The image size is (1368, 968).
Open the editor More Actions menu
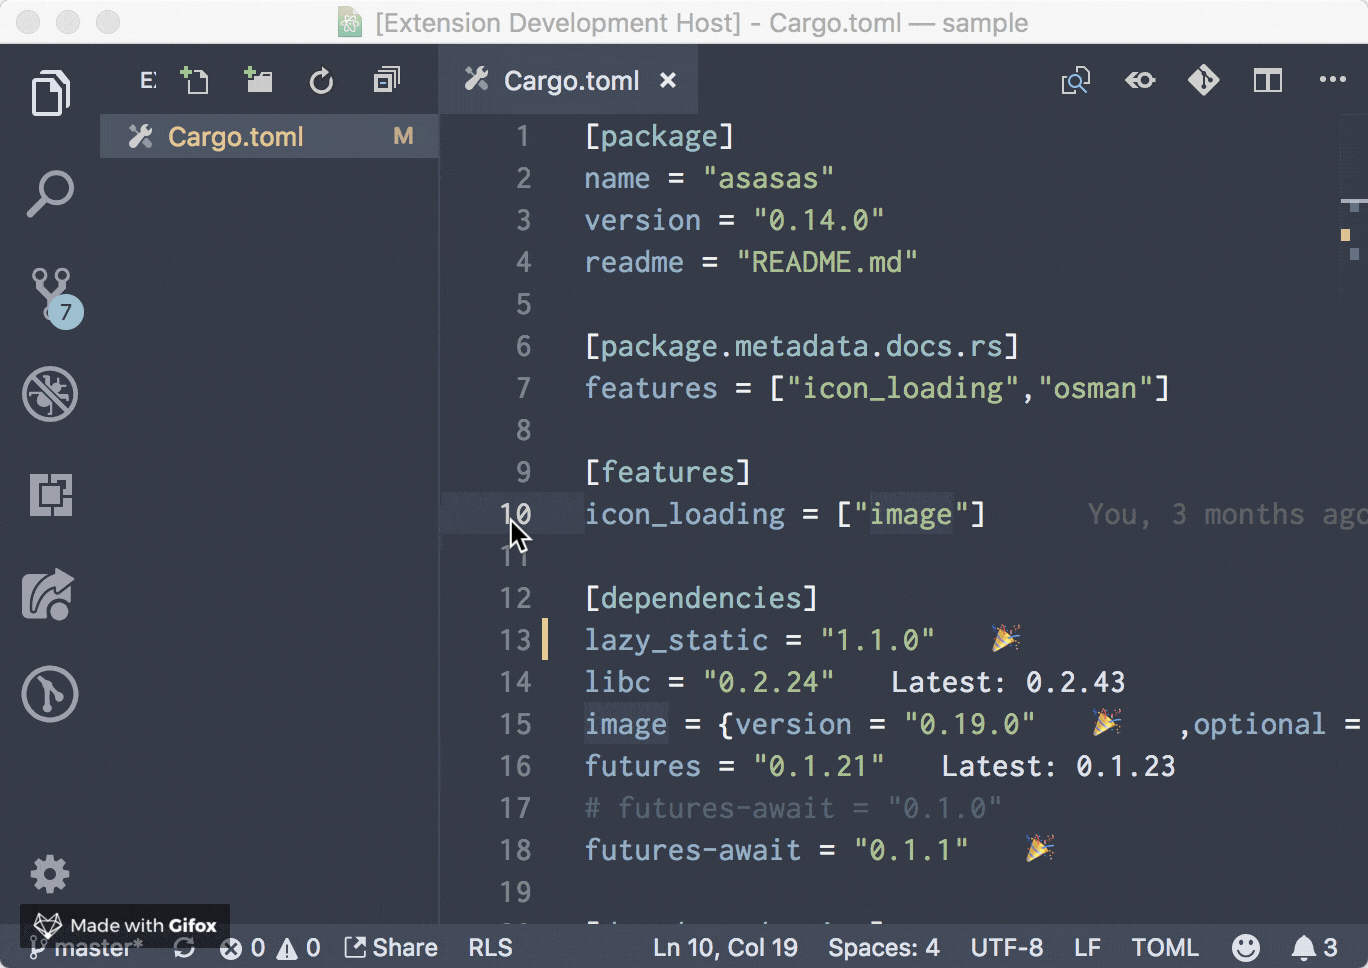pos(1333,80)
